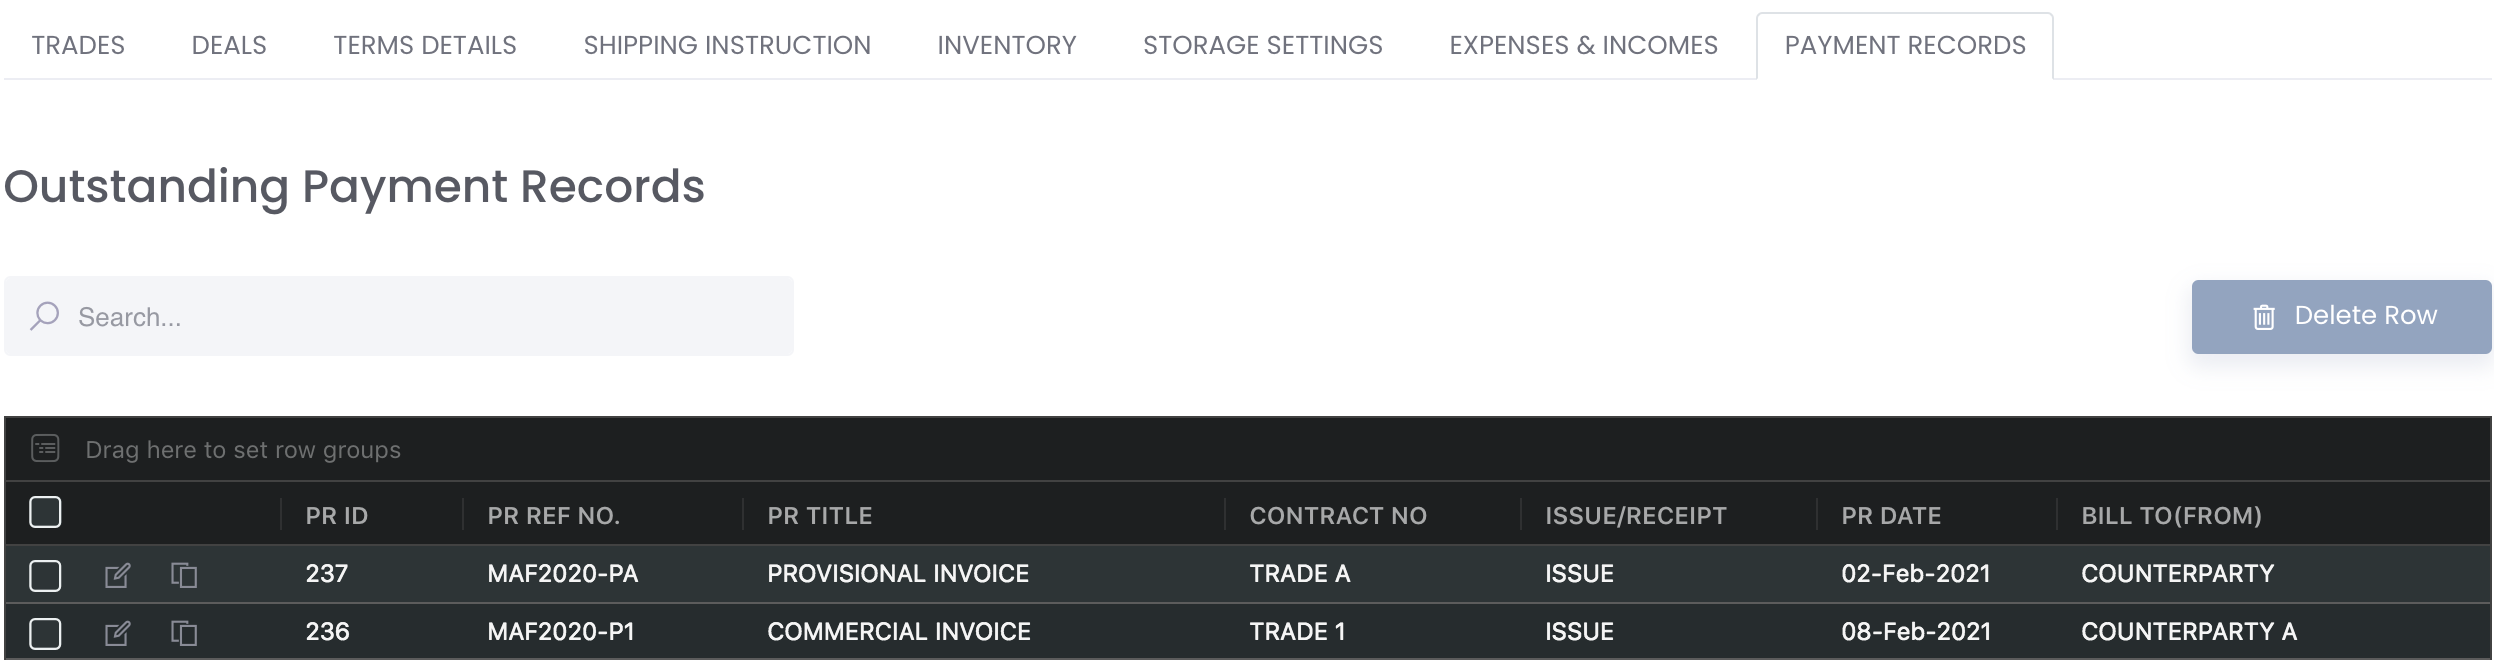Check the Commercial Invoice row checkbox
Viewport: 2494px width, 660px height.
click(45, 633)
